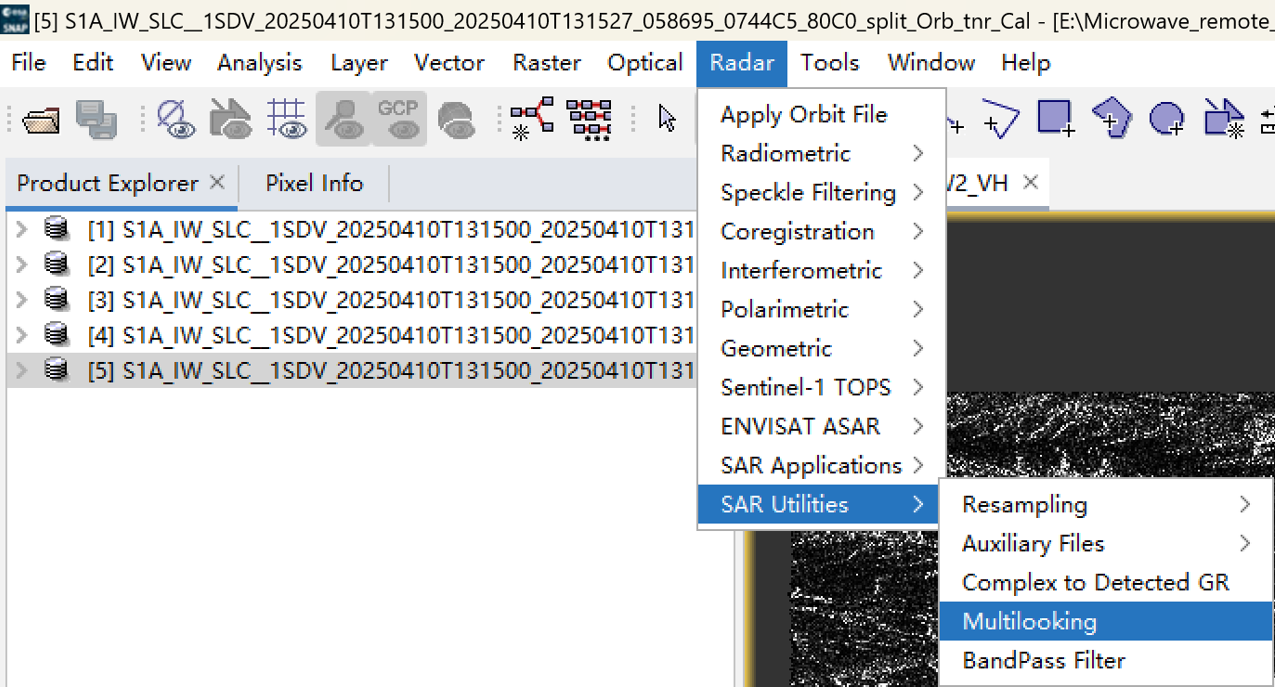This screenshot has height=688, width=1275.
Task: Open the Geometric submenu
Action: (x=821, y=348)
